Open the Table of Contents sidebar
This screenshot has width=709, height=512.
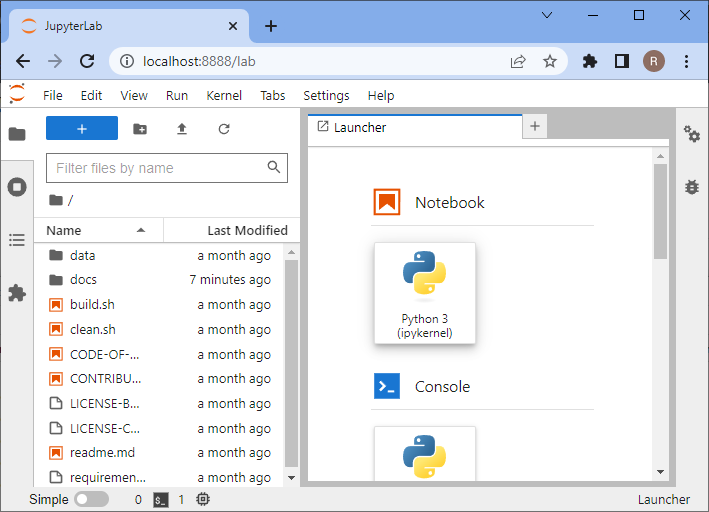point(16,240)
